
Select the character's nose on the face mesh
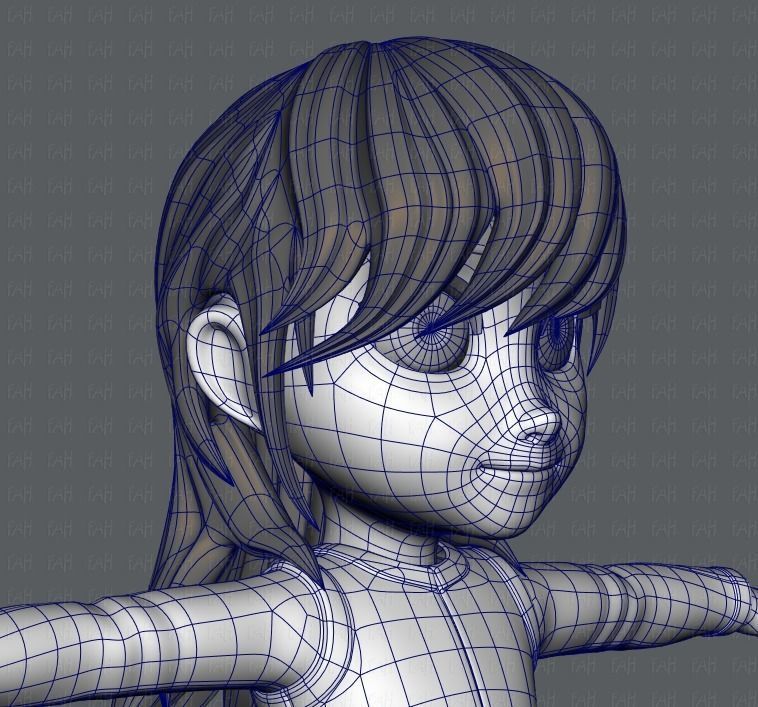pos(539,428)
